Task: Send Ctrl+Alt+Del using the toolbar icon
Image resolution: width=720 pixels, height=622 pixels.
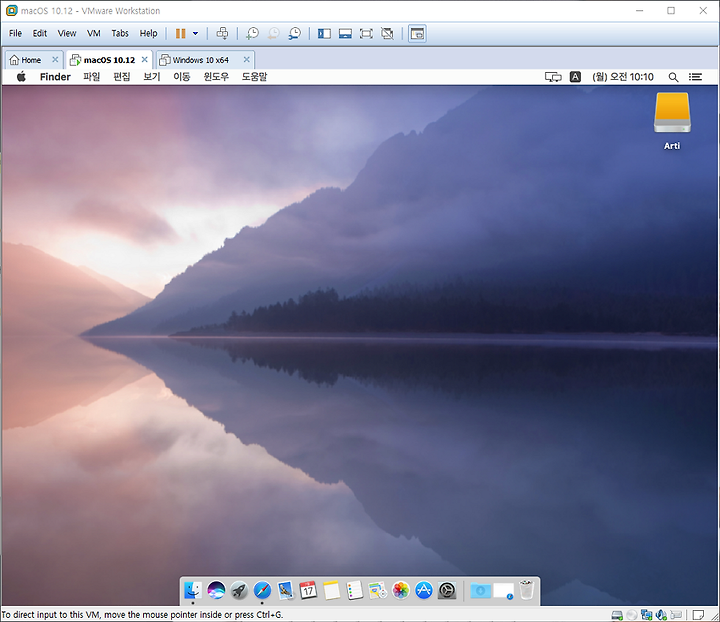Action: 222,33
